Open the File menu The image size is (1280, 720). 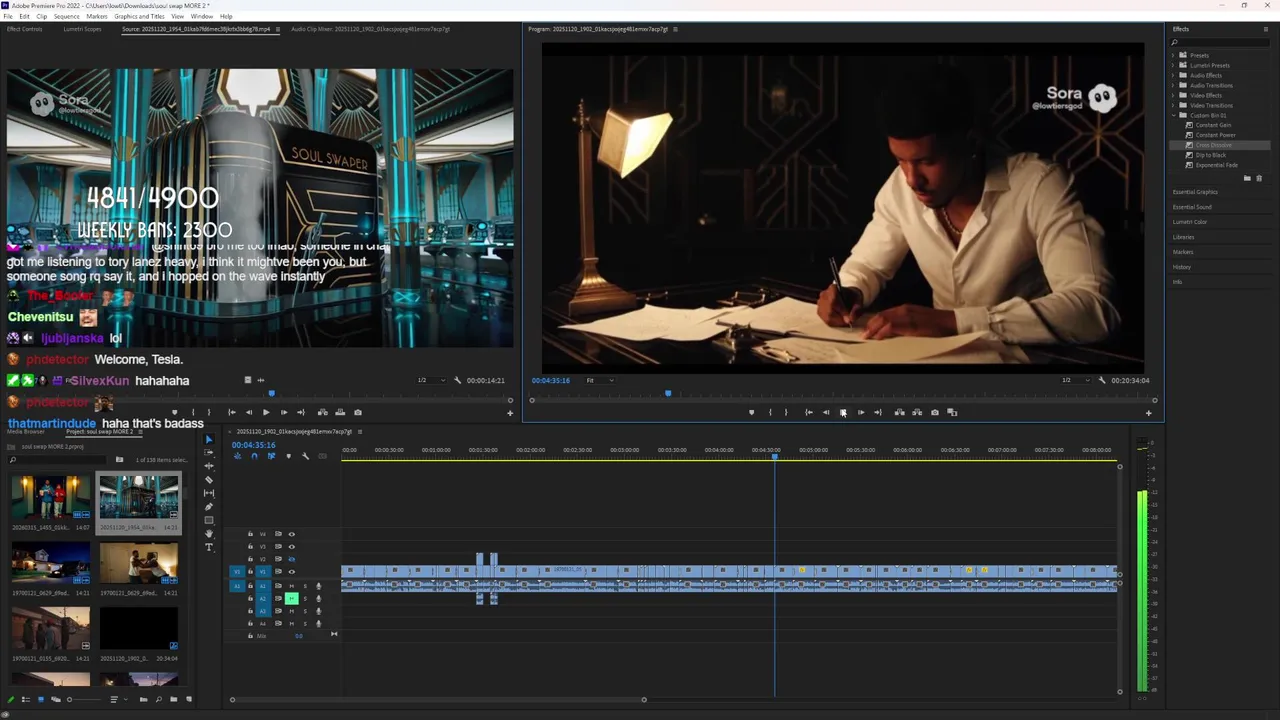click(8, 16)
